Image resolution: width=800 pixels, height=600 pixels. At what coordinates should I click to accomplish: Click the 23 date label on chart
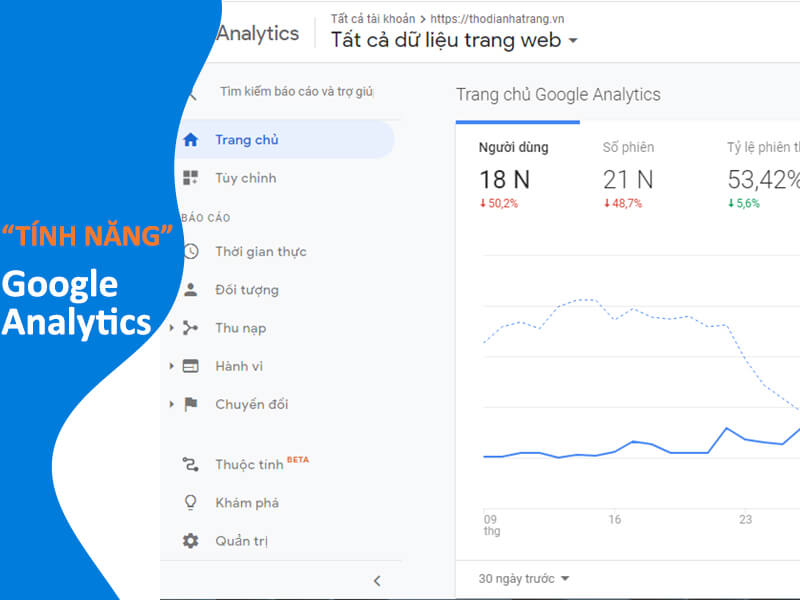(745, 519)
